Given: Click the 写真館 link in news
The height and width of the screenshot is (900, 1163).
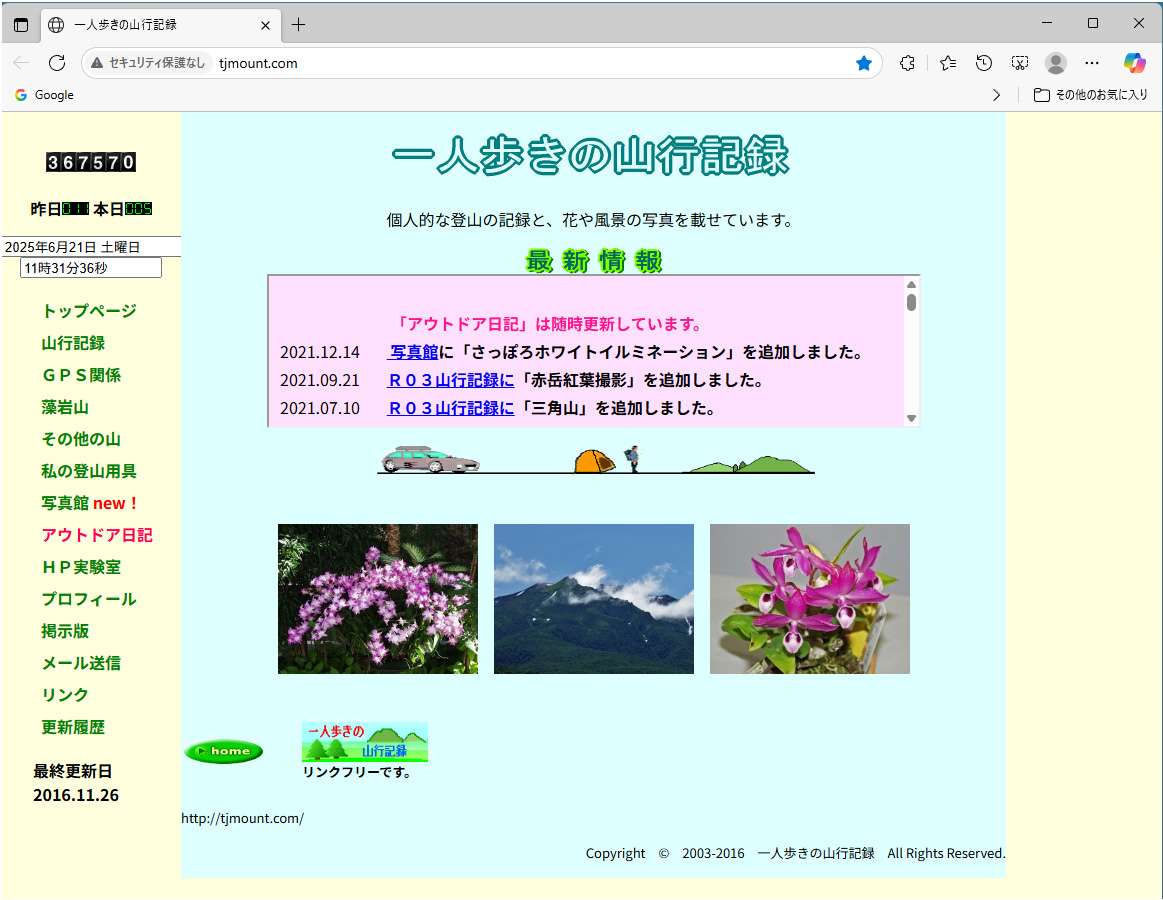Looking at the screenshot, I should click(x=414, y=352).
